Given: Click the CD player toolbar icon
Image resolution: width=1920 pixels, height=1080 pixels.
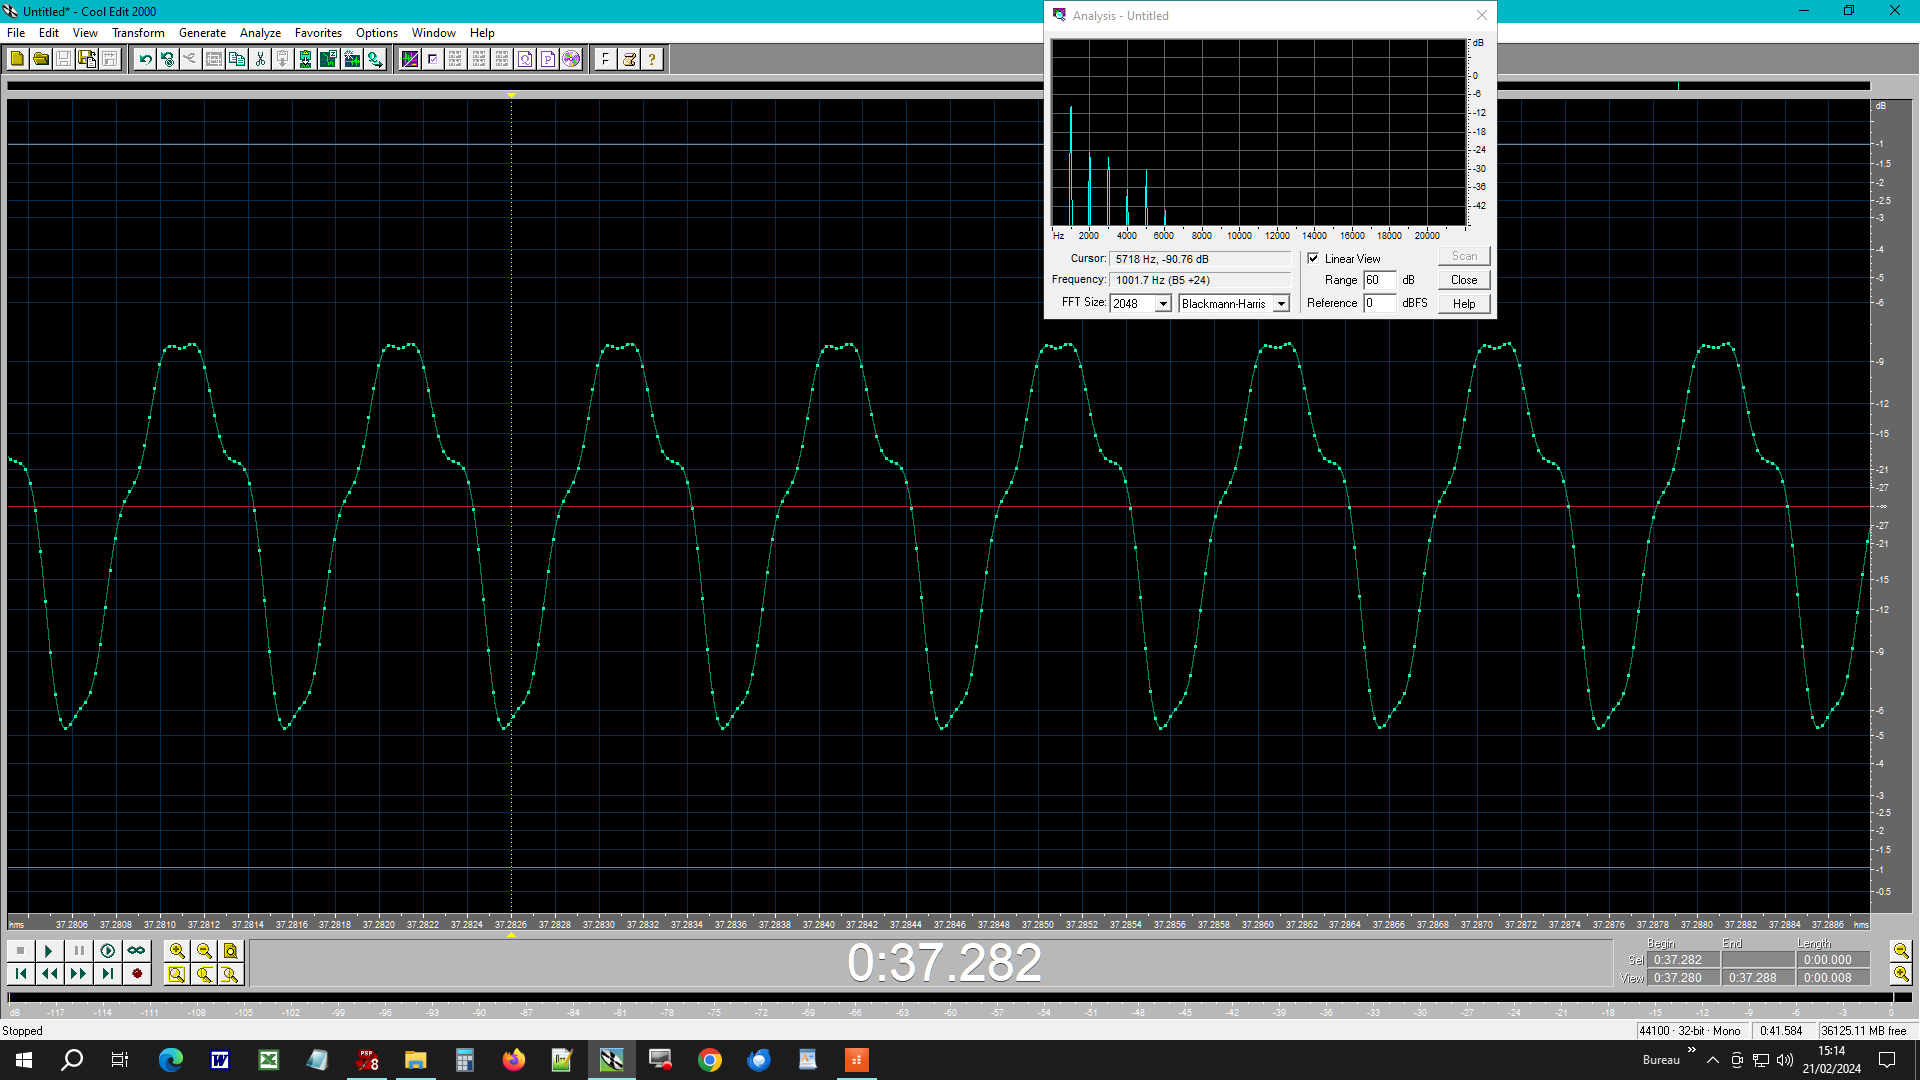Looking at the screenshot, I should (x=571, y=59).
